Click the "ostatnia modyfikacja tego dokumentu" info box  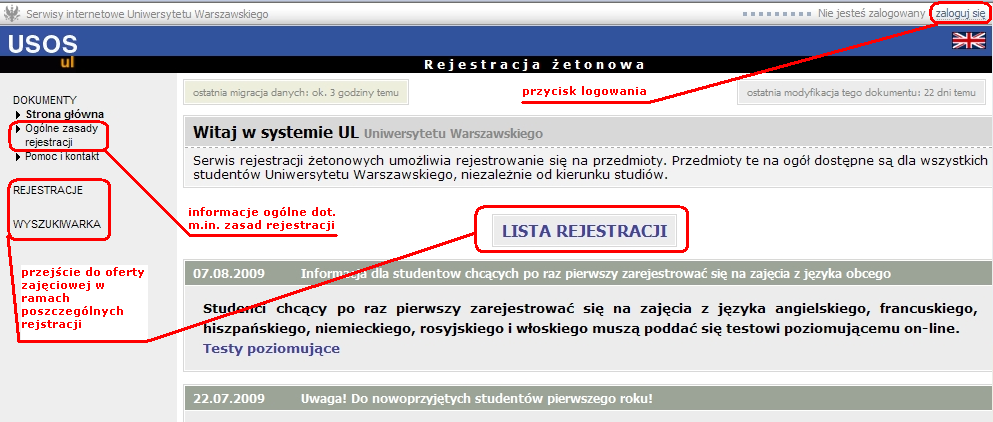[862, 93]
